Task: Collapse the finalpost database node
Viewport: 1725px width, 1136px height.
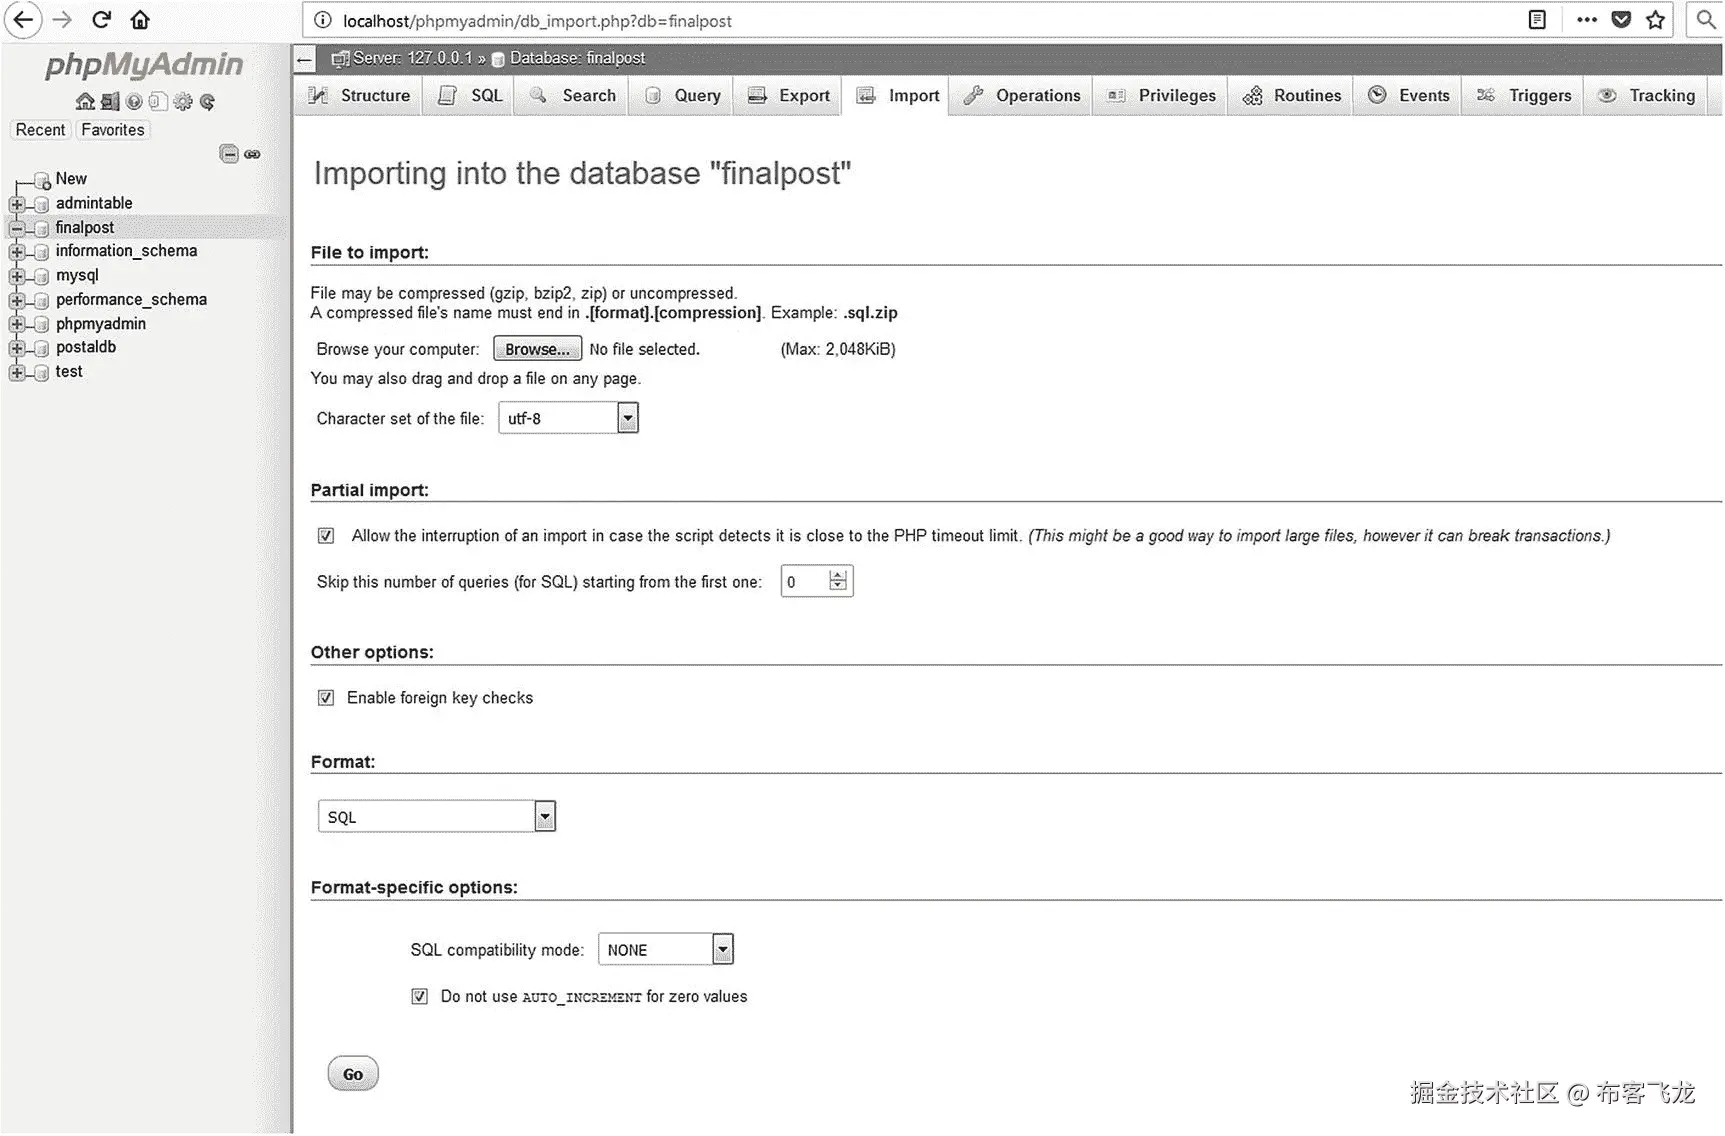Action: [x=16, y=228]
